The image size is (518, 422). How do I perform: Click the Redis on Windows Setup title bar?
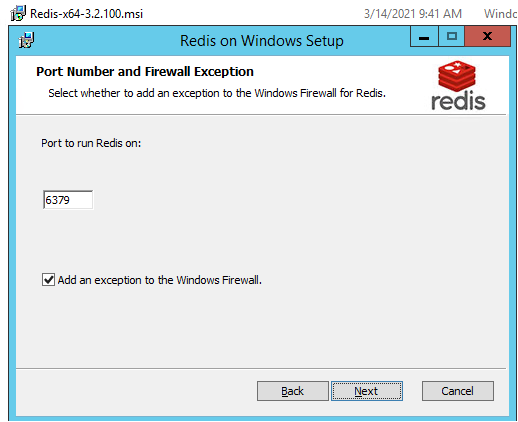pos(262,41)
